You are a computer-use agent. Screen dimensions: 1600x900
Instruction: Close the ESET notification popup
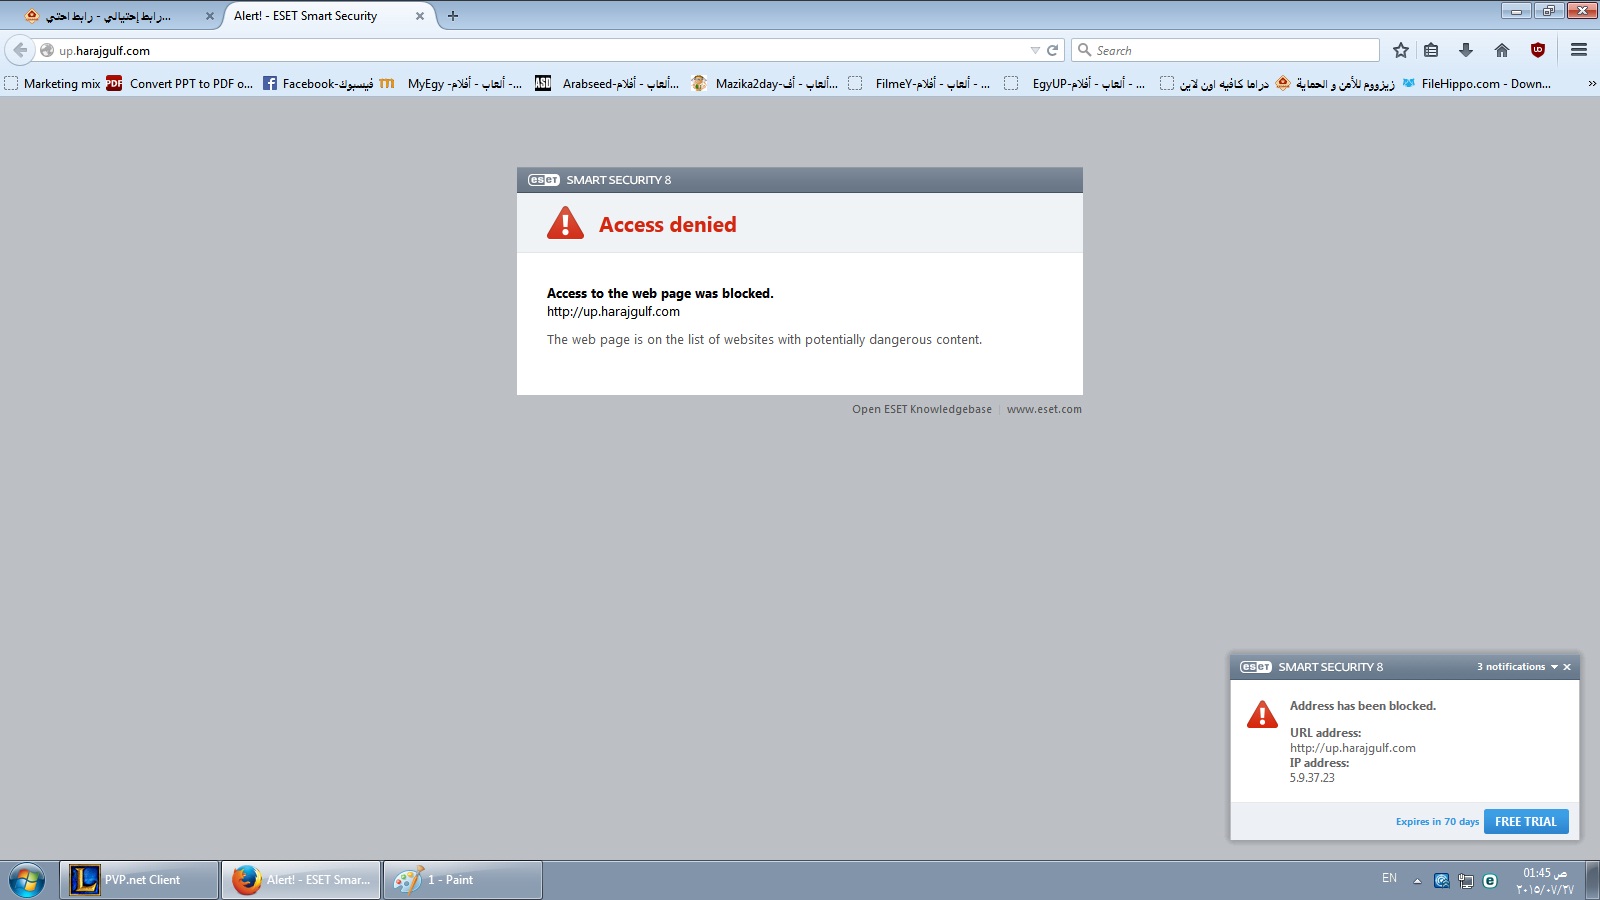(x=1567, y=667)
